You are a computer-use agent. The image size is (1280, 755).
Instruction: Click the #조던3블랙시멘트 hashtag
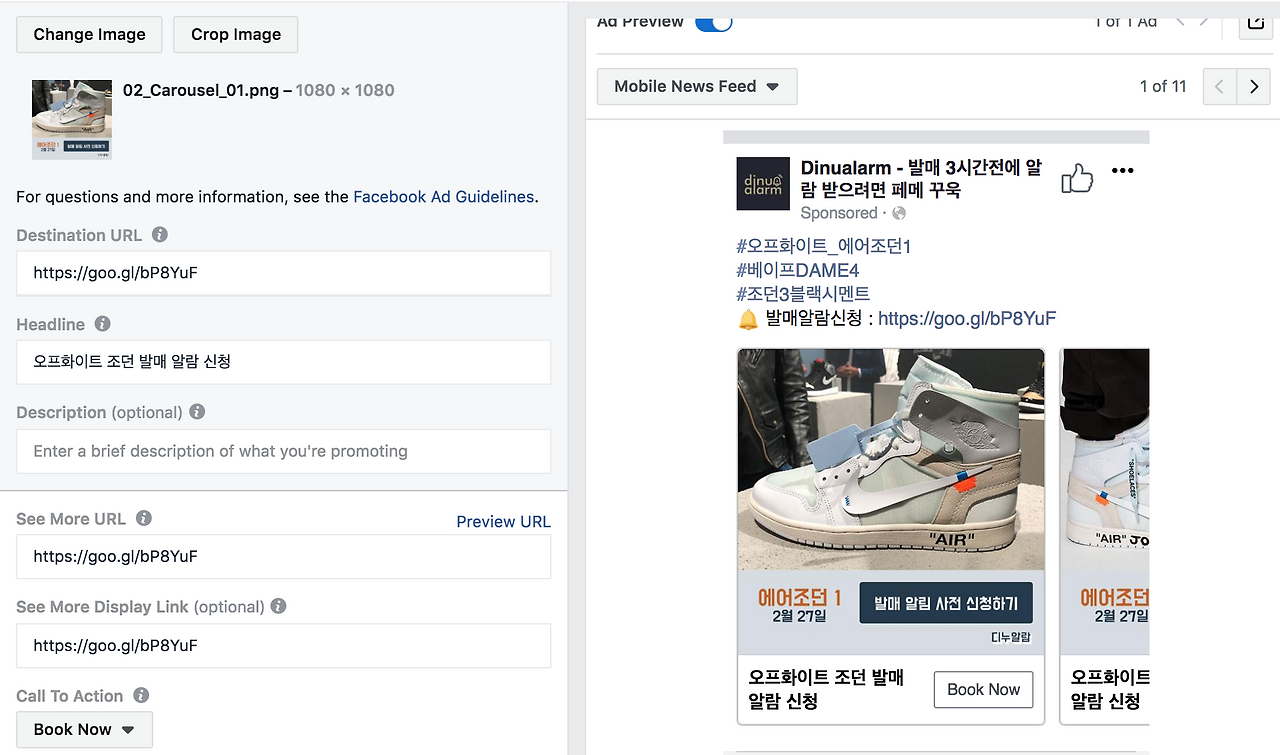(803, 294)
